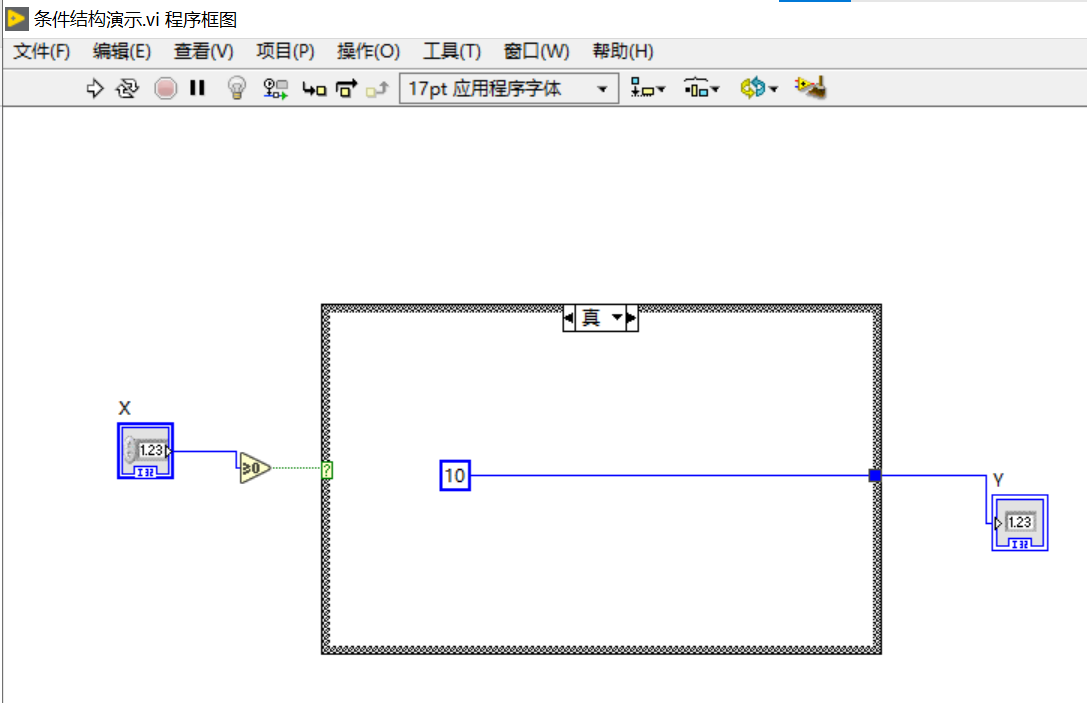Open the Reorder dropdown

758,89
